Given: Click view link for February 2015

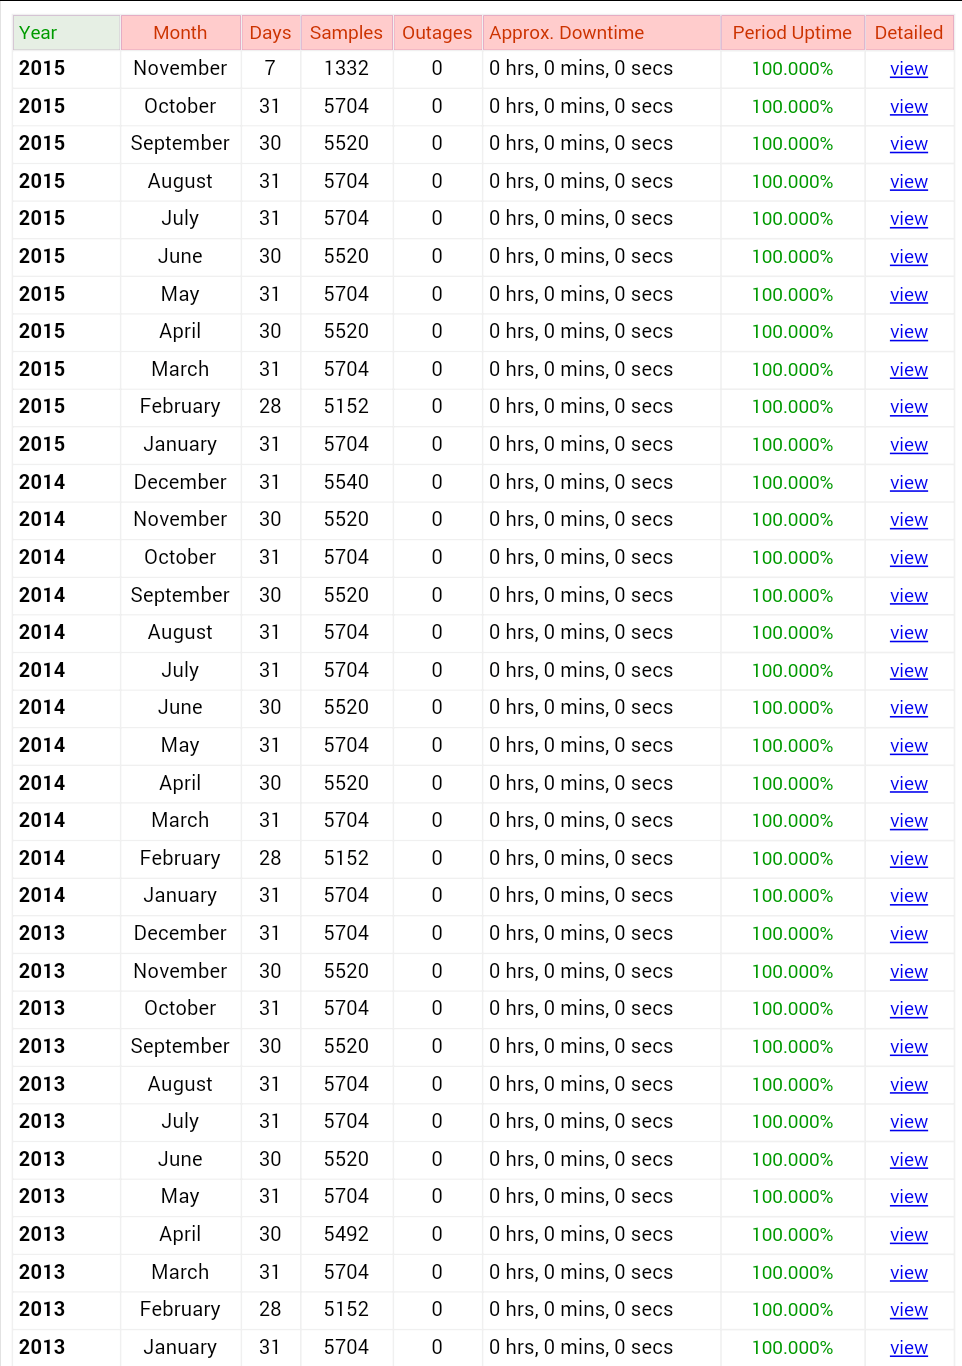Looking at the screenshot, I should (x=908, y=407).
